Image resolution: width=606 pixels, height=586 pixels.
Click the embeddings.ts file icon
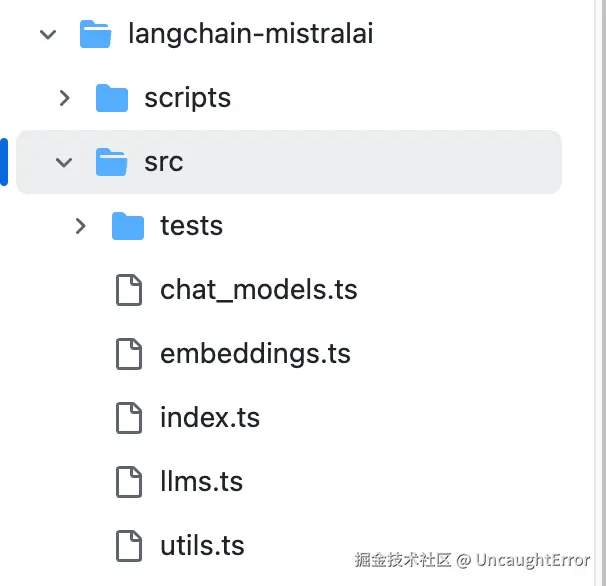pos(128,354)
